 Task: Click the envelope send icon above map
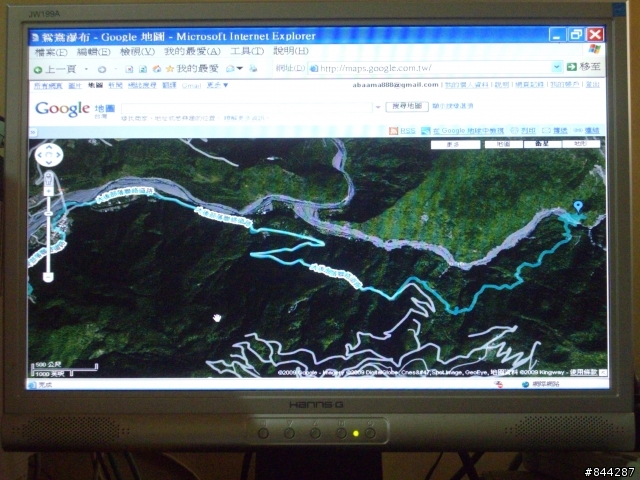(546, 131)
